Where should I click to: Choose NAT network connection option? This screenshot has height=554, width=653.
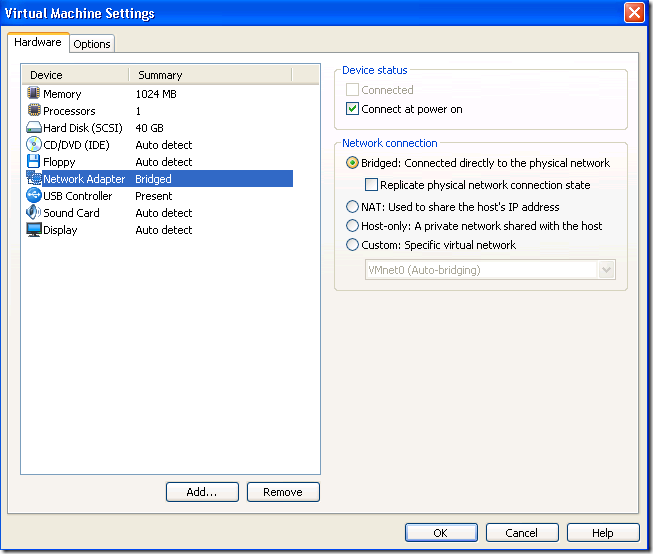tap(352, 207)
